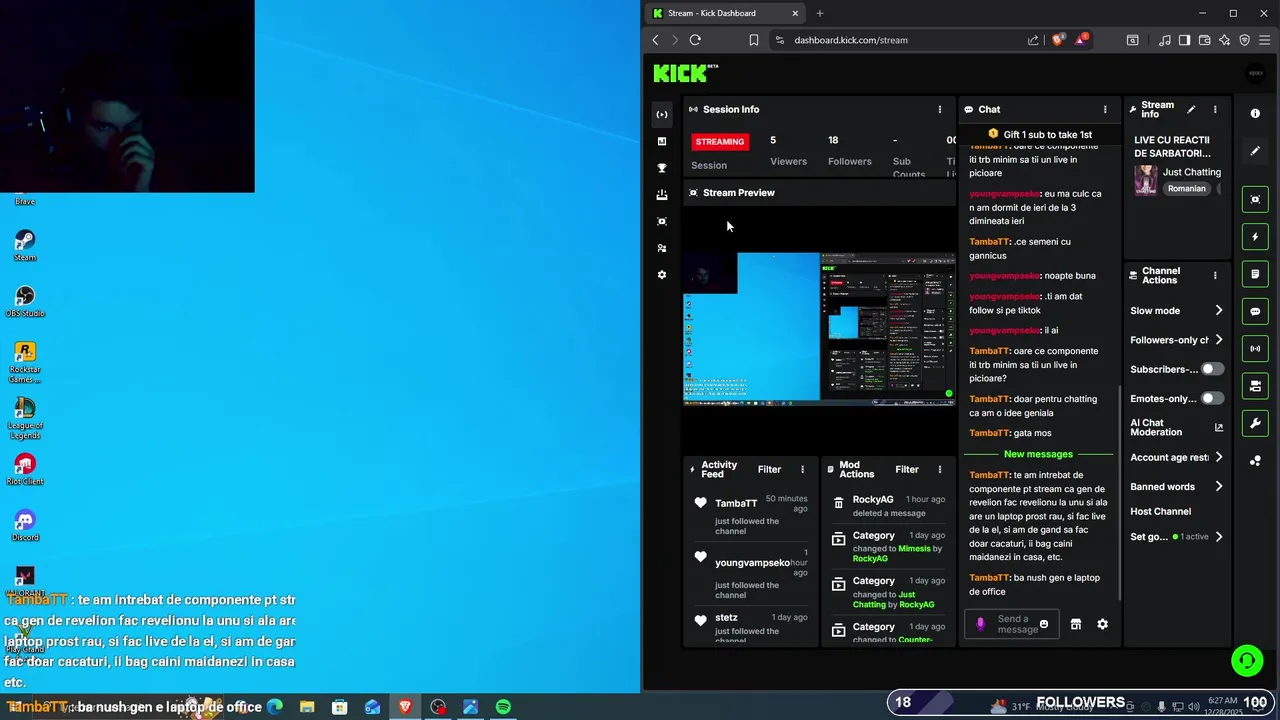
Task: Click the Send a message field
Action: click(x=1012, y=624)
